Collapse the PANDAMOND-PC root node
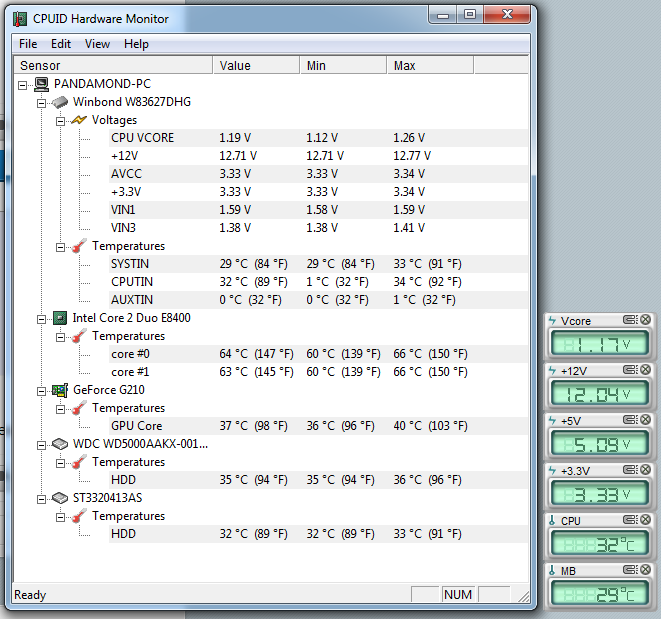The image size is (661, 619). pyautogui.click(x=22, y=86)
